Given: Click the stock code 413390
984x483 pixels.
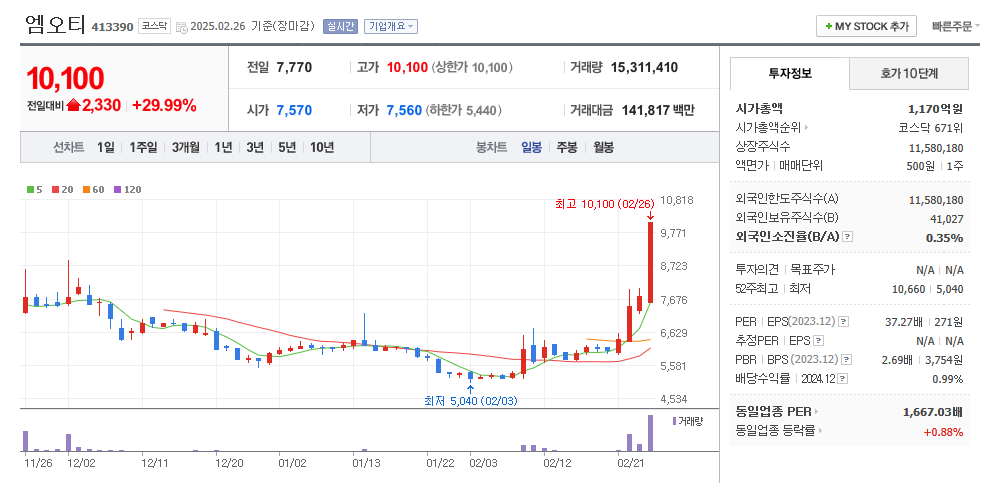Looking at the screenshot, I should coord(112,27).
